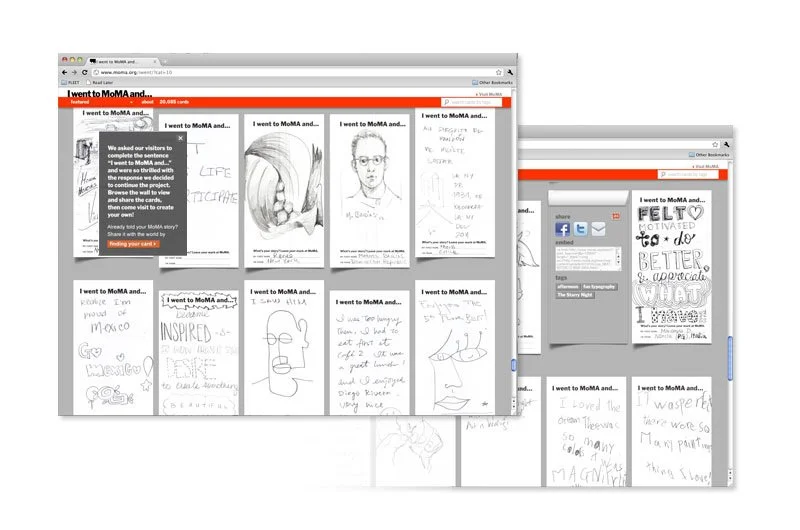The width and height of the screenshot is (800, 530).
Task: Select the fun typography tag
Action: point(599,287)
